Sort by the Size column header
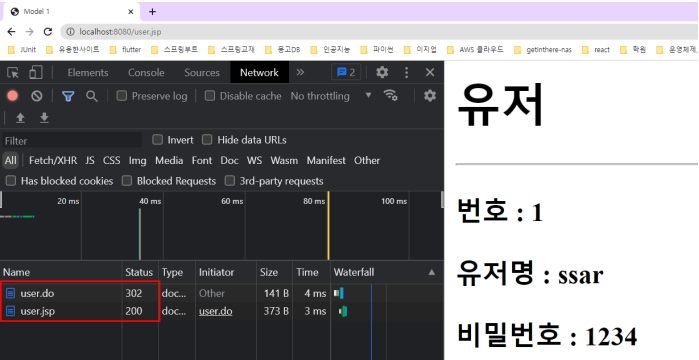 [x=274, y=272]
